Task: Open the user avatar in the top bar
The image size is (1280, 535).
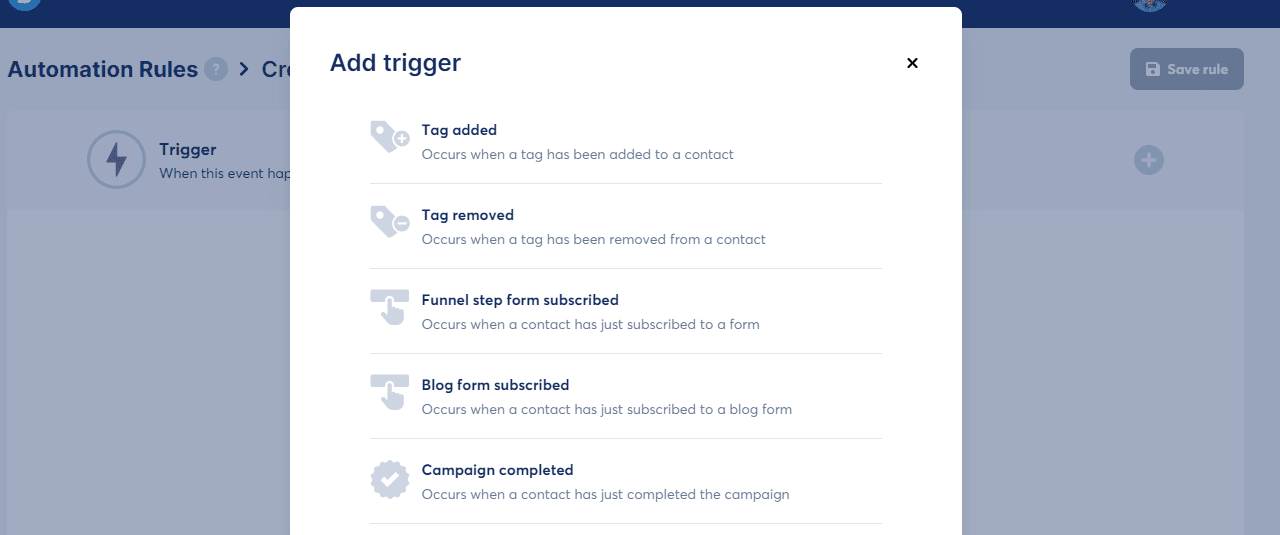Action: click(x=1150, y=4)
